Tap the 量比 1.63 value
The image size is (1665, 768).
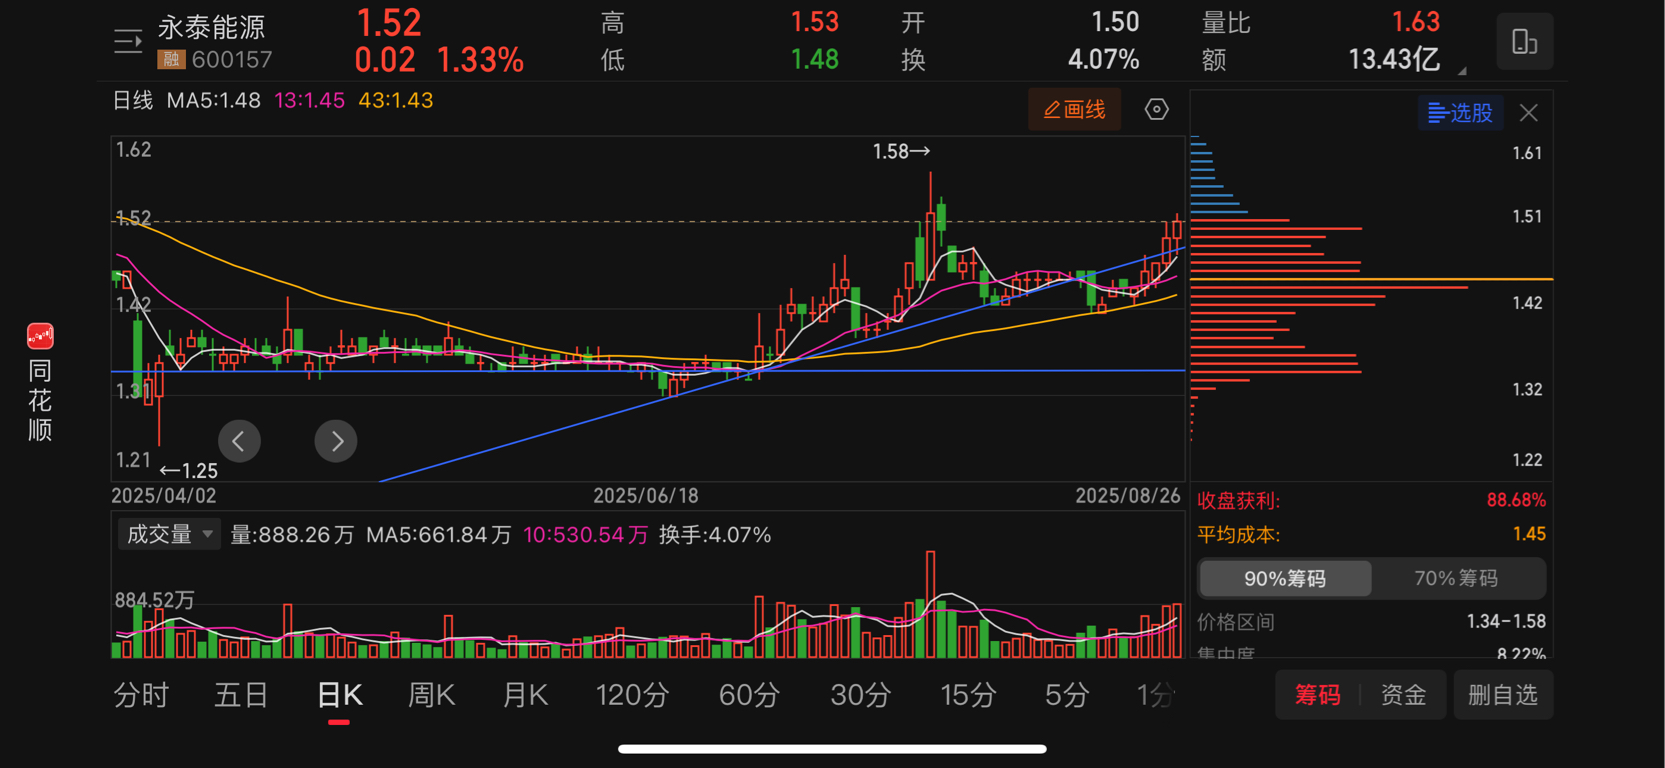pos(1416,22)
